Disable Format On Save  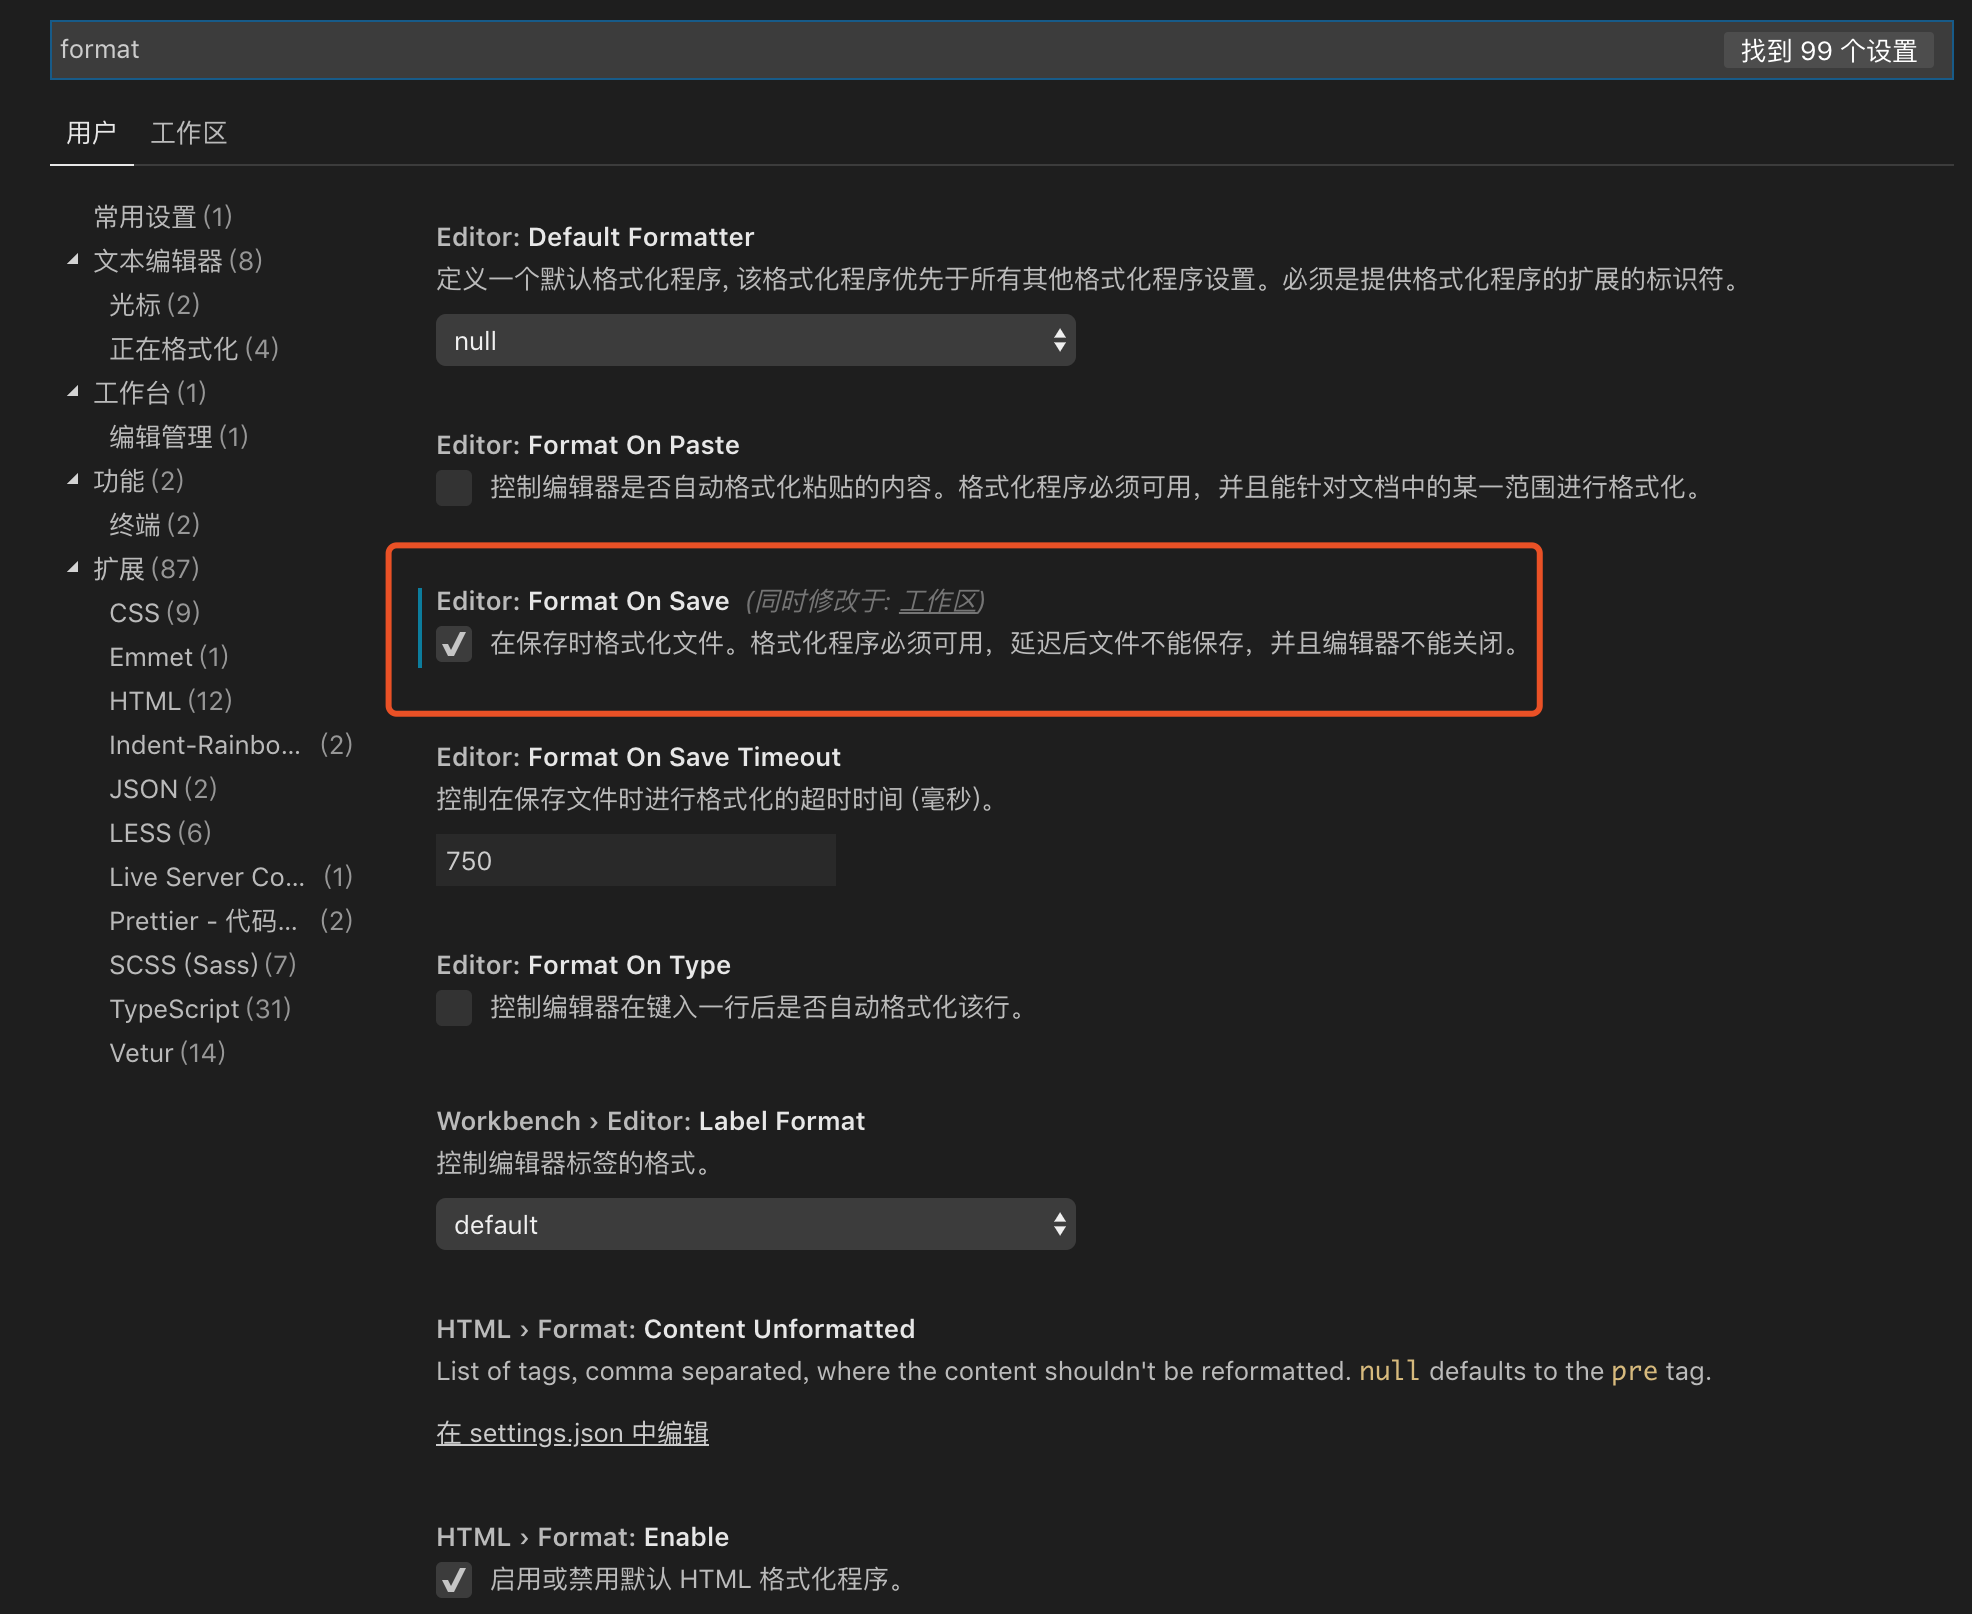455,646
